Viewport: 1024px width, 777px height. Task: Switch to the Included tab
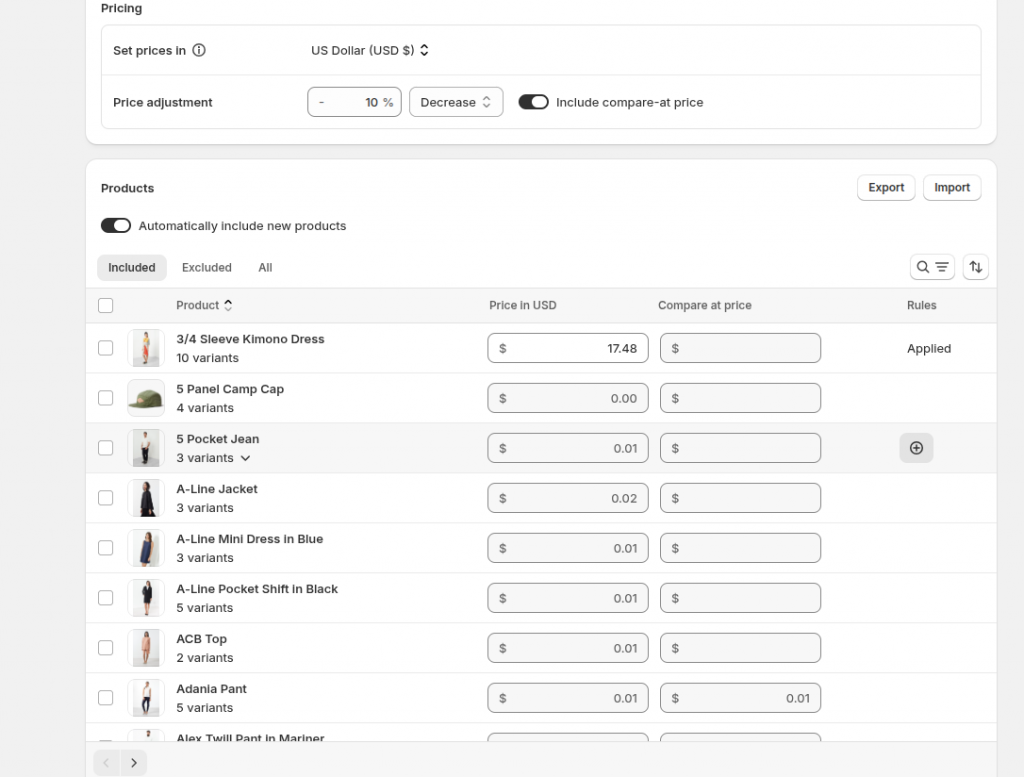point(132,268)
